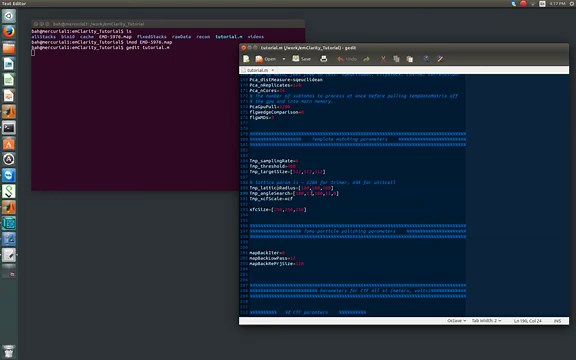This screenshot has width=576, height=360.
Task: Open Find and Replace tool icon
Action: tap(440, 59)
